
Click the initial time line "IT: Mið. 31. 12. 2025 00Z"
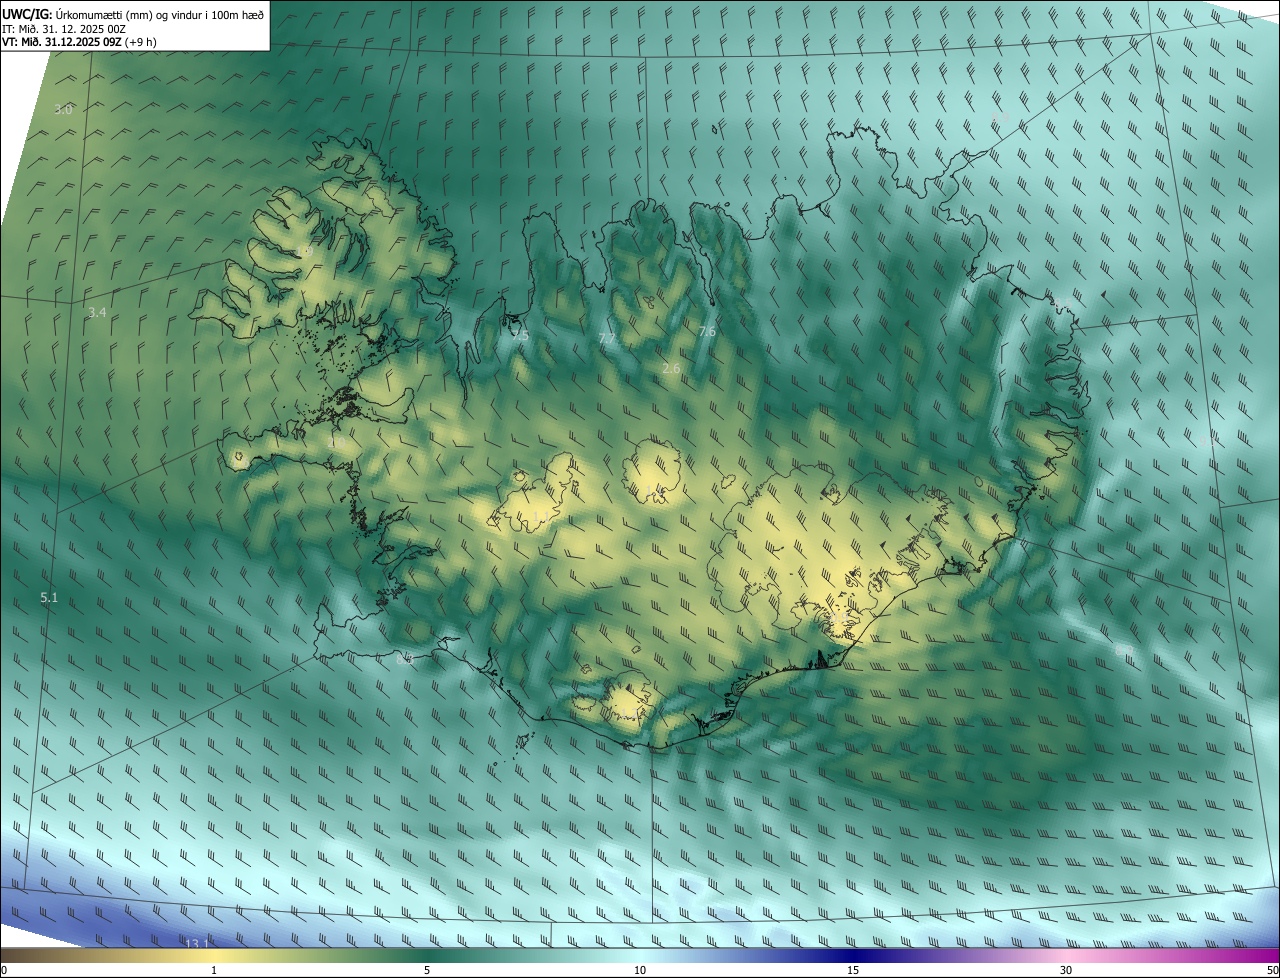point(63,28)
